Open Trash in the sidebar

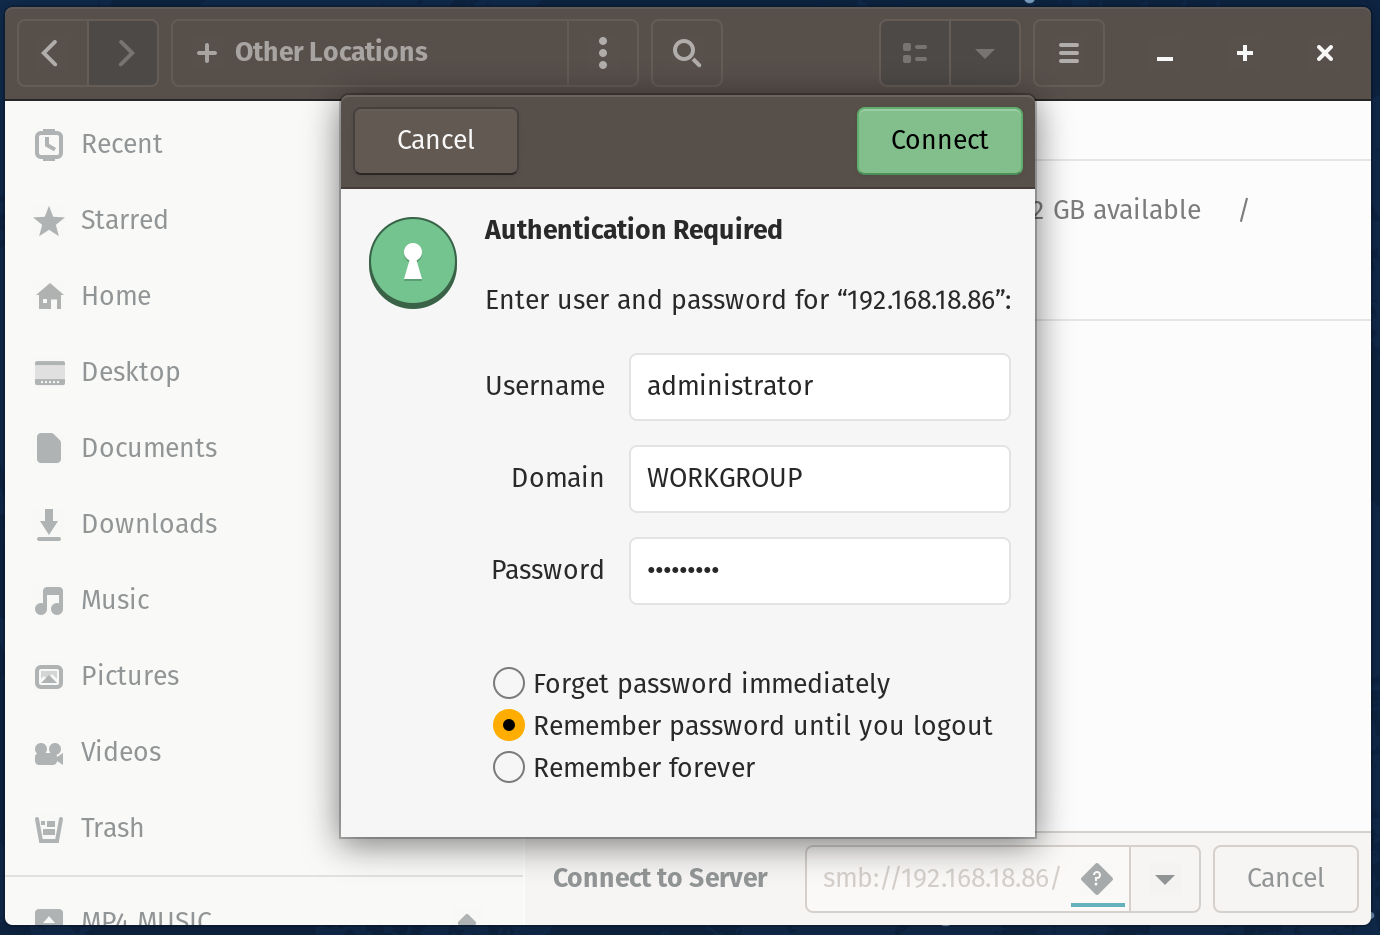[x=112, y=828]
